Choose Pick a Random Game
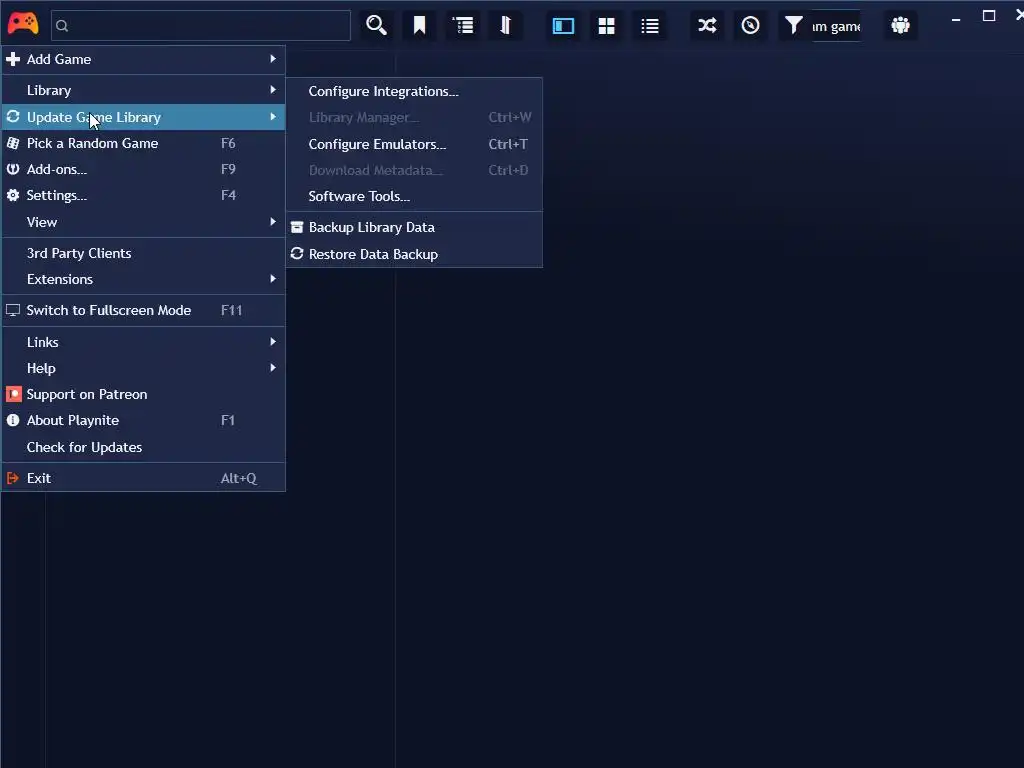The width and height of the screenshot is (1024, 768). (143, 143)
